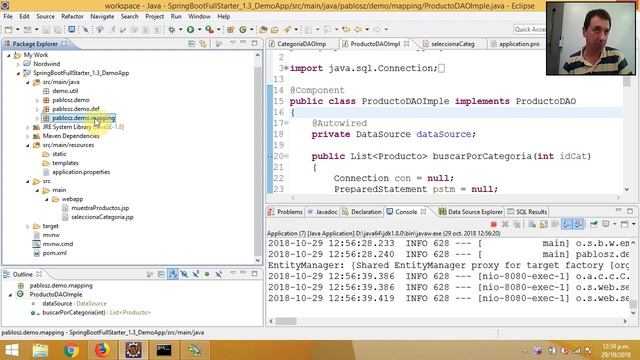Open Google Chrome from the taskbar
Image resolution: width=640 pixels, height=360 pixels.
coord(71,350)
